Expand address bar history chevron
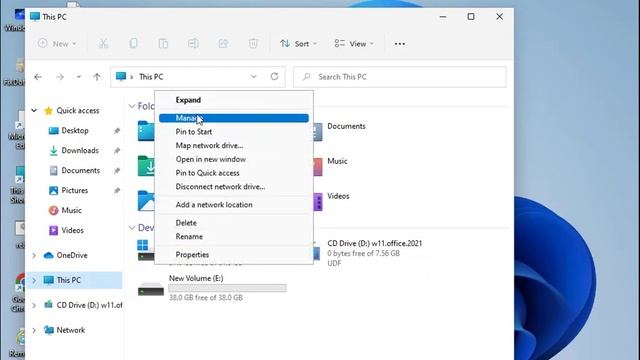 (x=253, y=77)
